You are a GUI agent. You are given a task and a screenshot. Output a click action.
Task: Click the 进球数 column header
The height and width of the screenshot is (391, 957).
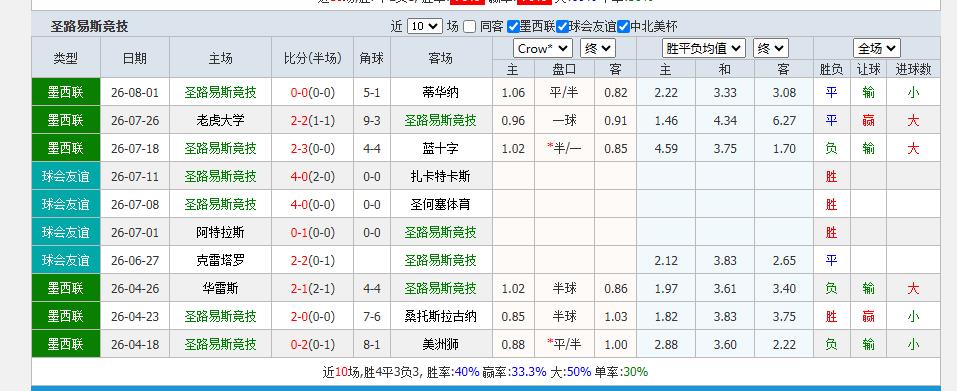point(913,70)
